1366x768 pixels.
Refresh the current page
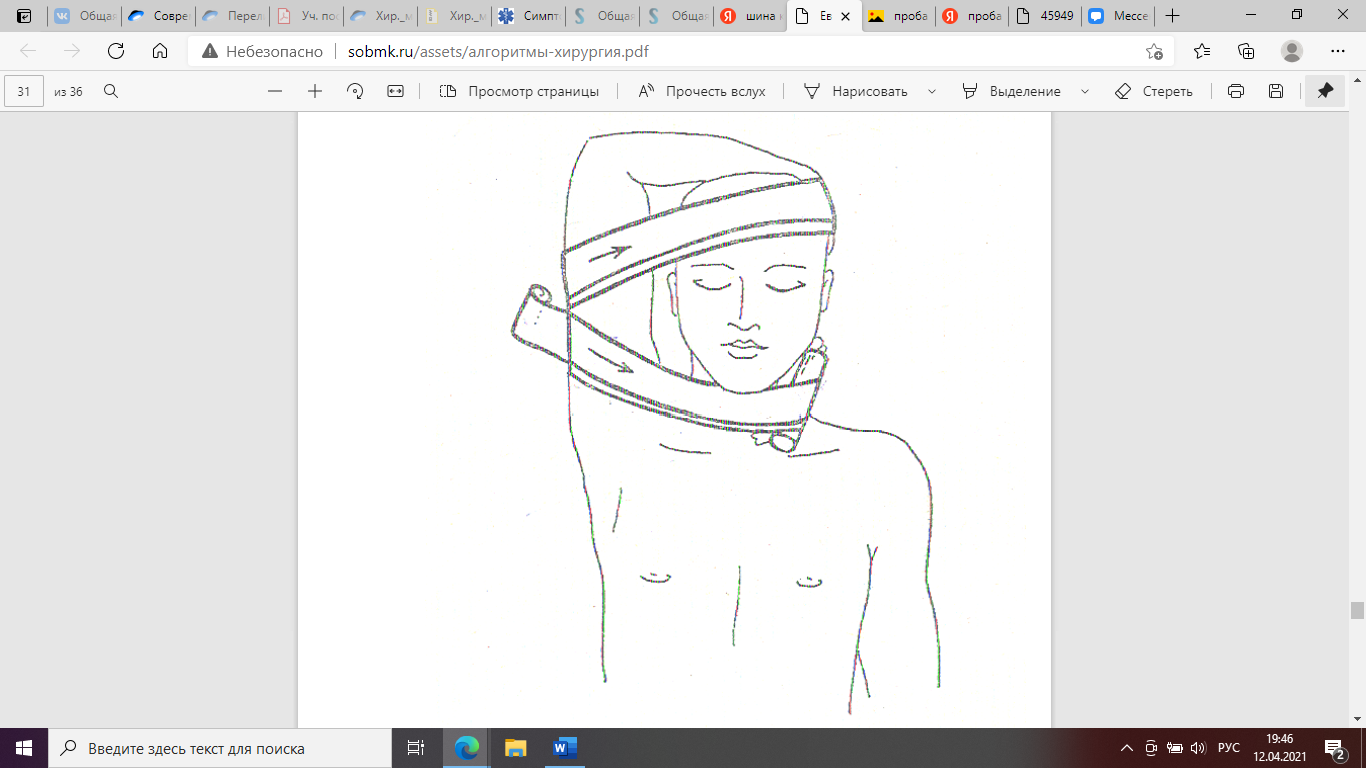click(116, 52)
